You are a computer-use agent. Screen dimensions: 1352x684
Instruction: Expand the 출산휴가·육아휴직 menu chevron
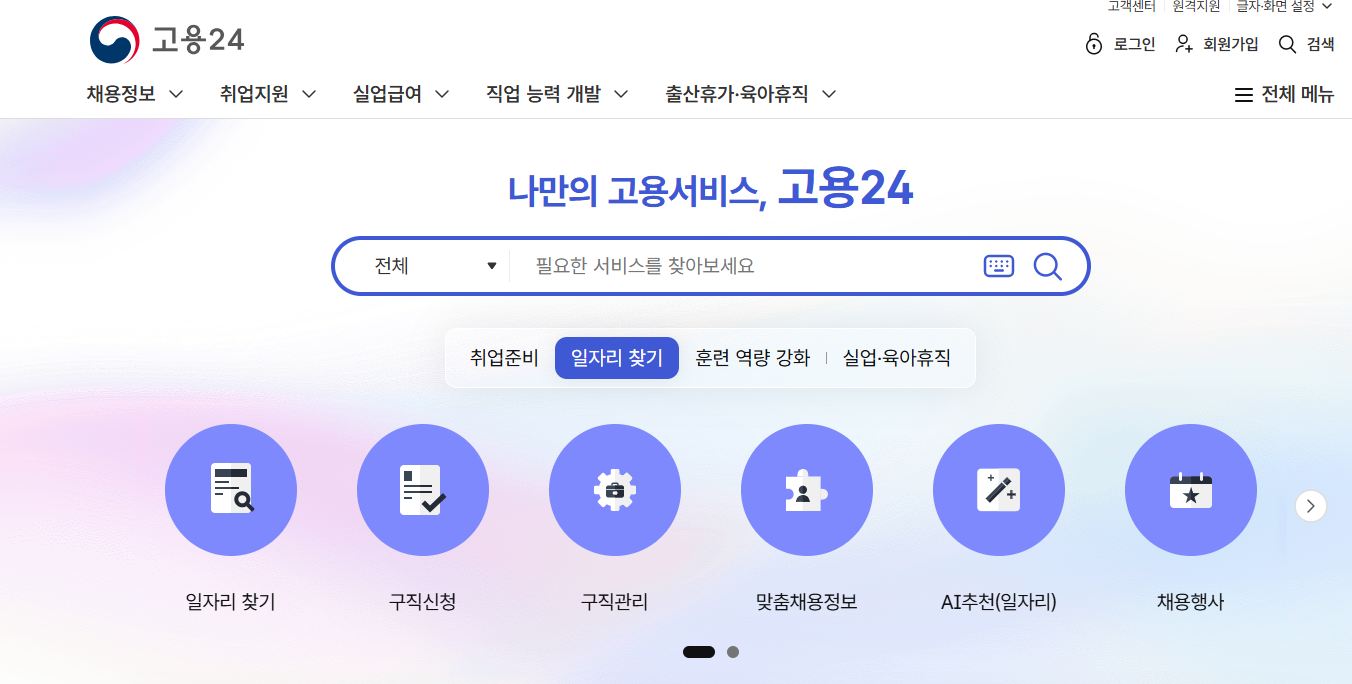(829, 95)
